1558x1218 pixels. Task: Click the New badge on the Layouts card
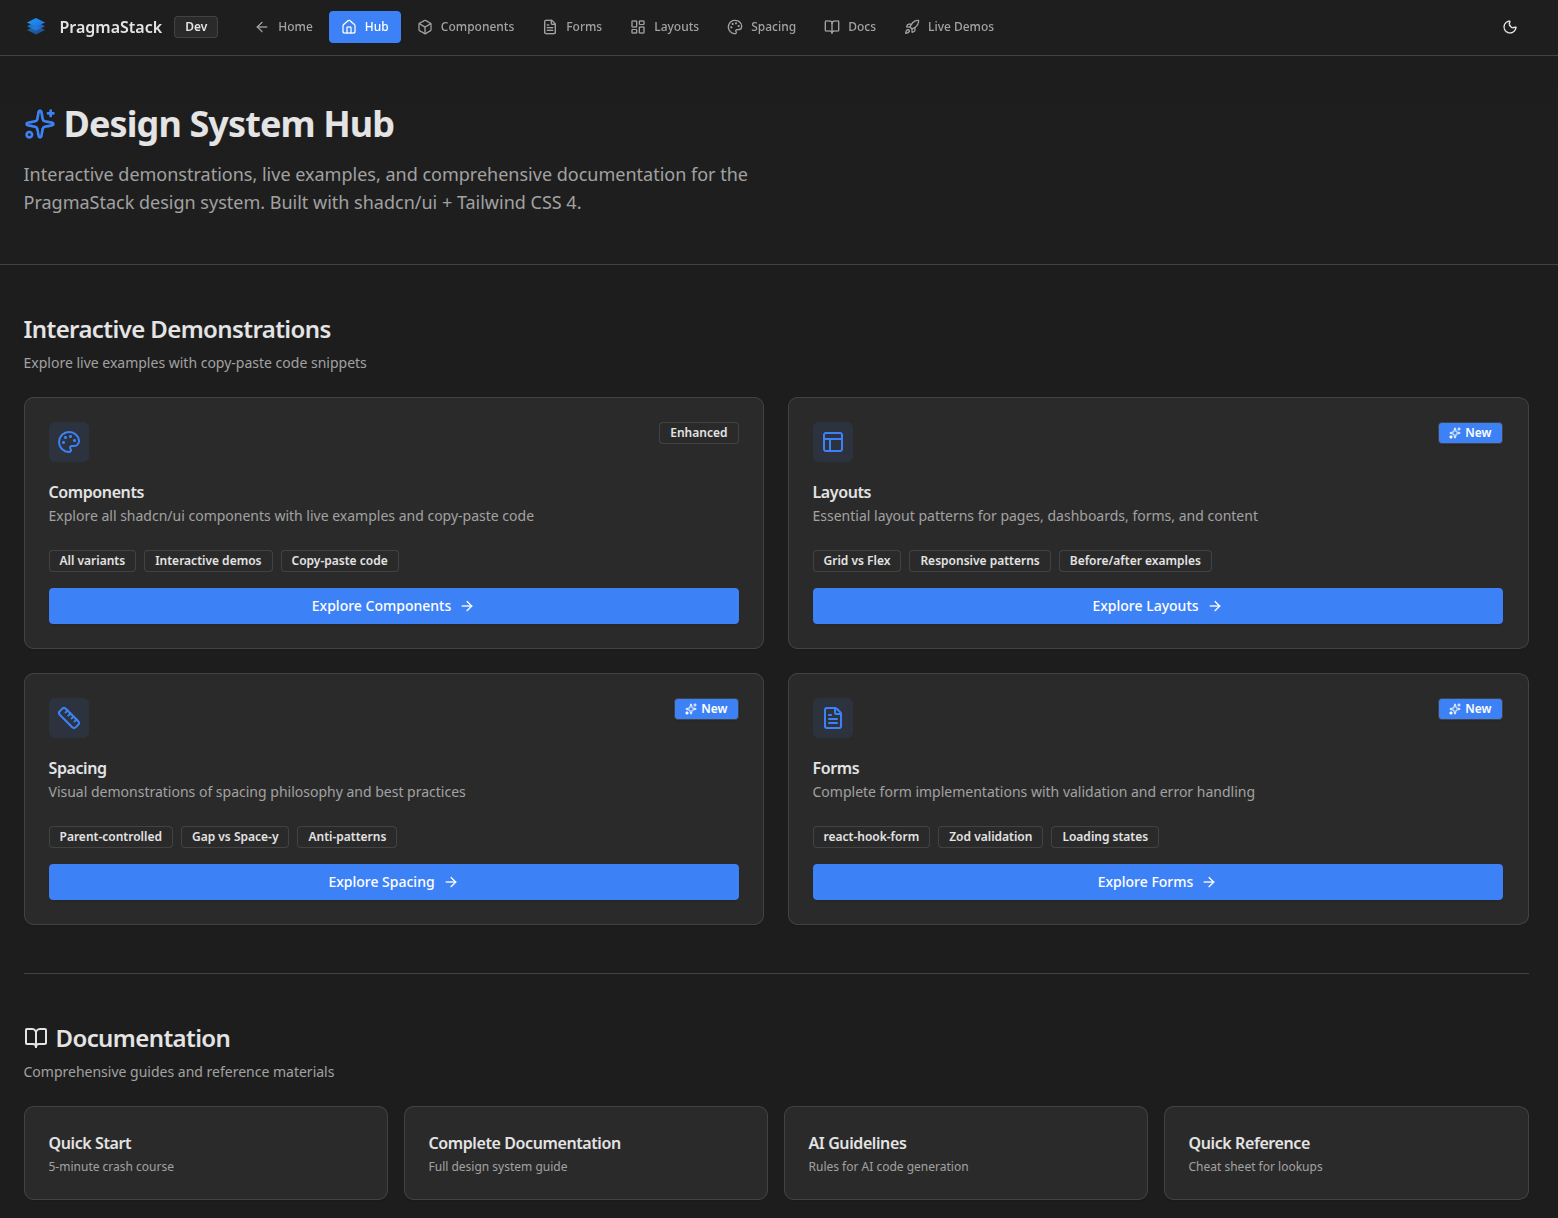click(1469, 432)
